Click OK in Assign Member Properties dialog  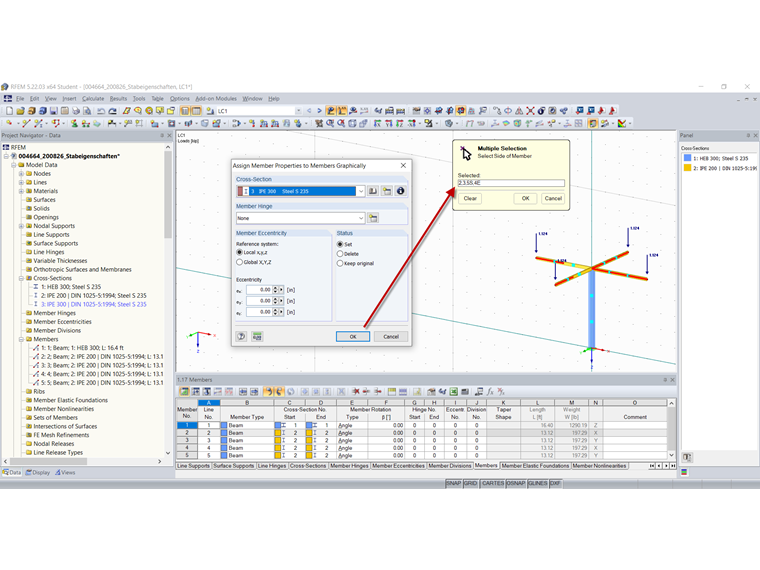click(x=353, y=336)
